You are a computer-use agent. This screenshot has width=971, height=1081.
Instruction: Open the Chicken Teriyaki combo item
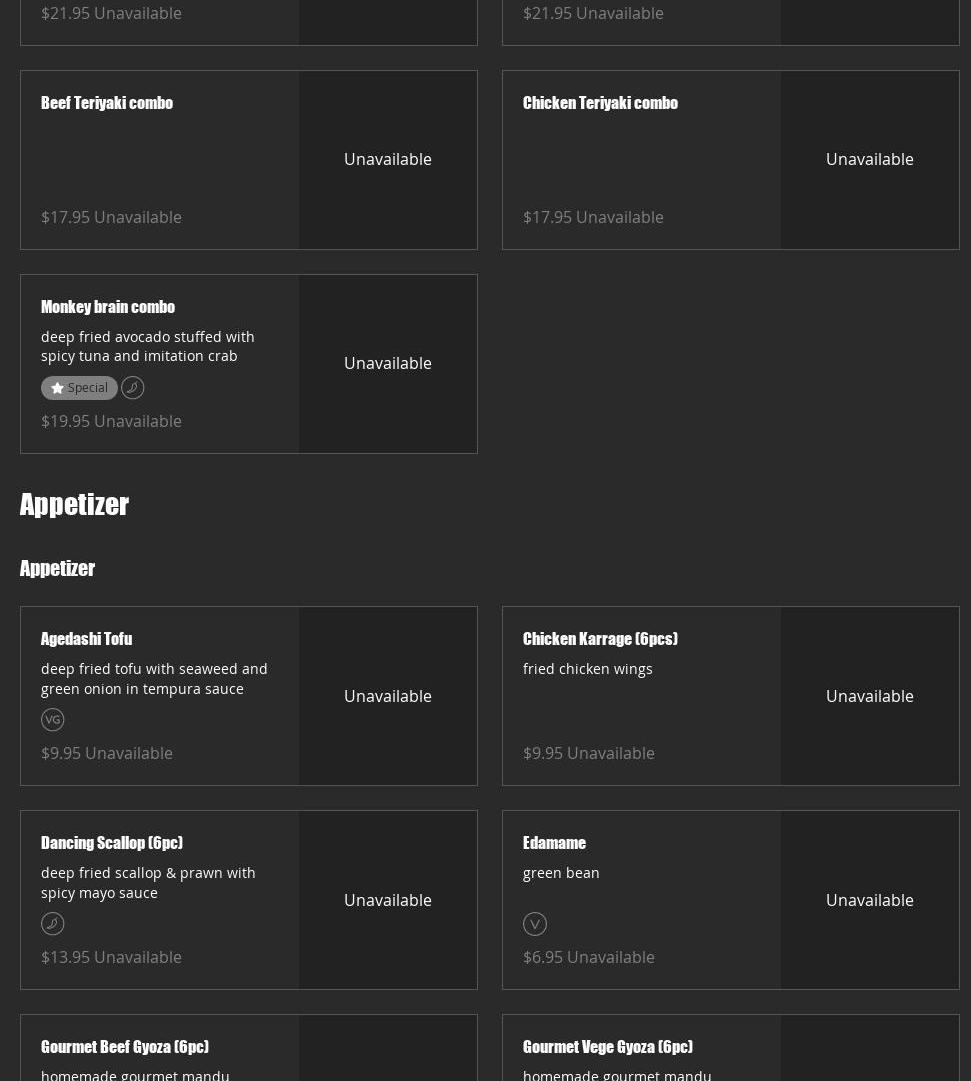[x=600, y=103]
